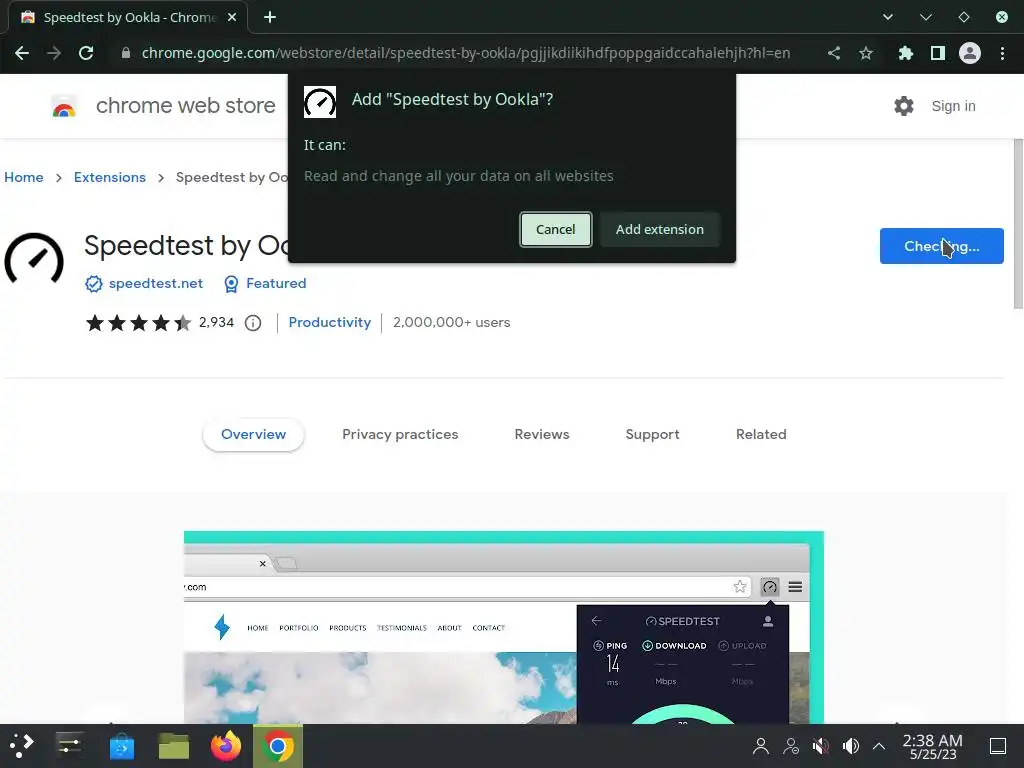Share this page using the share icon
Viewport: 1024px width, 768px height.
click(x=834, y=53)
